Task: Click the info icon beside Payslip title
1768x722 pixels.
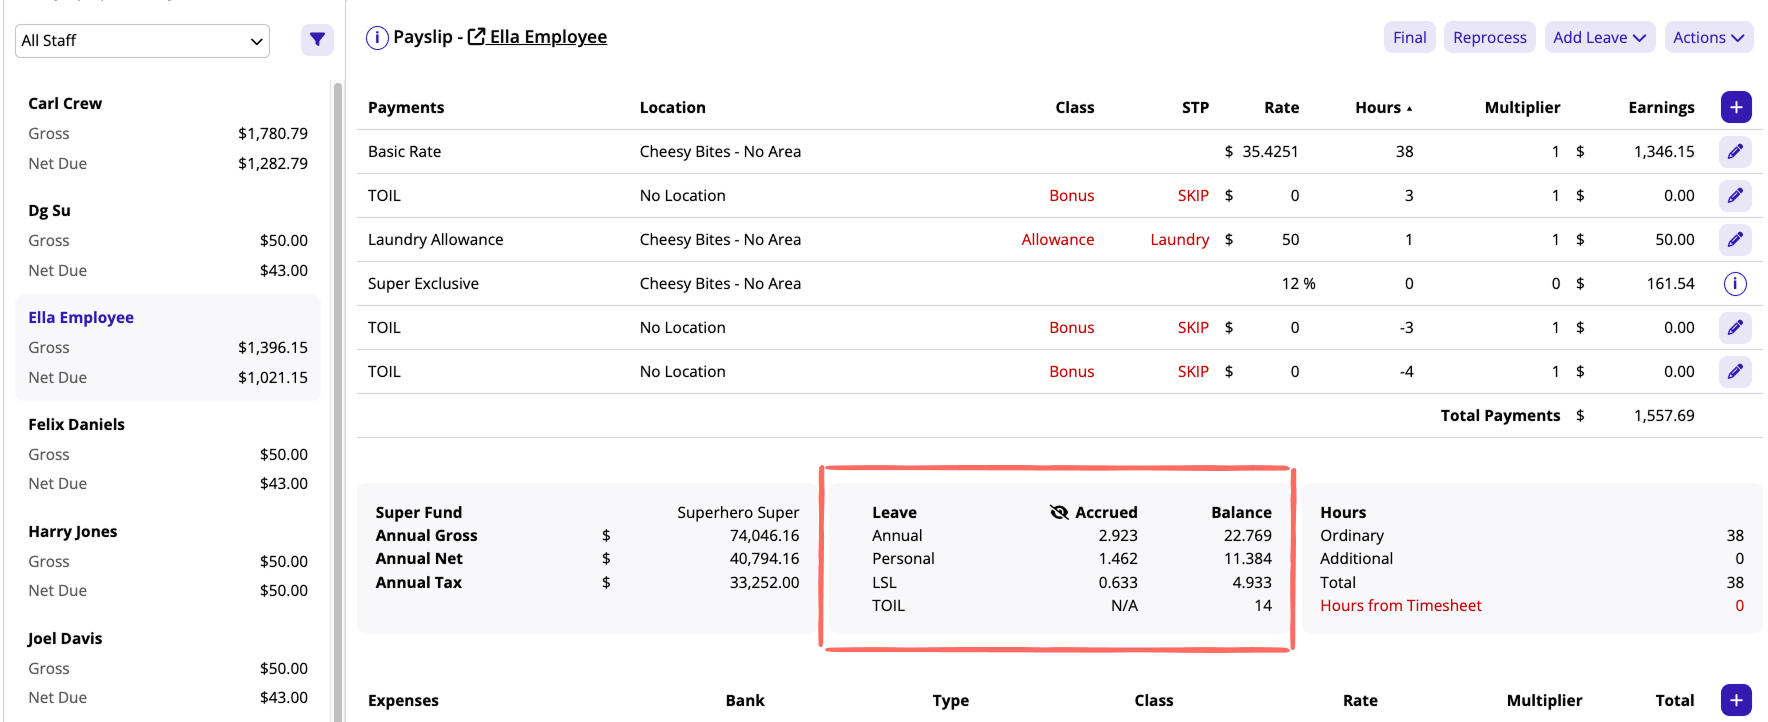Action: coord(377,38)
